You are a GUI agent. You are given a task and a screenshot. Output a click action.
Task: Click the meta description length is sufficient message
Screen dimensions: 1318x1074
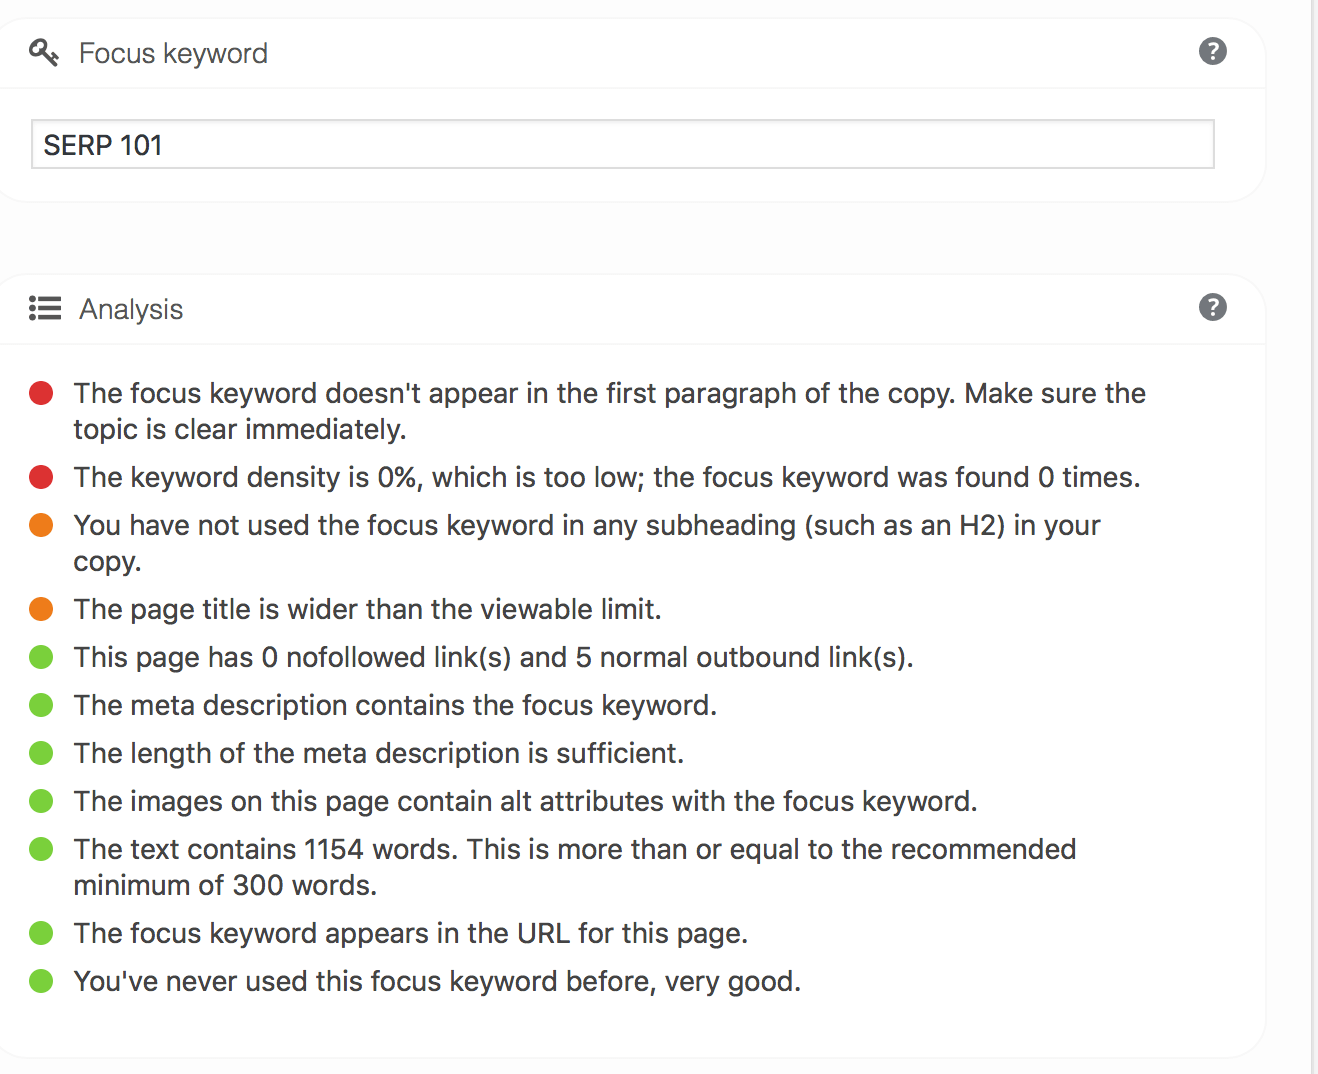coord(379,753)
